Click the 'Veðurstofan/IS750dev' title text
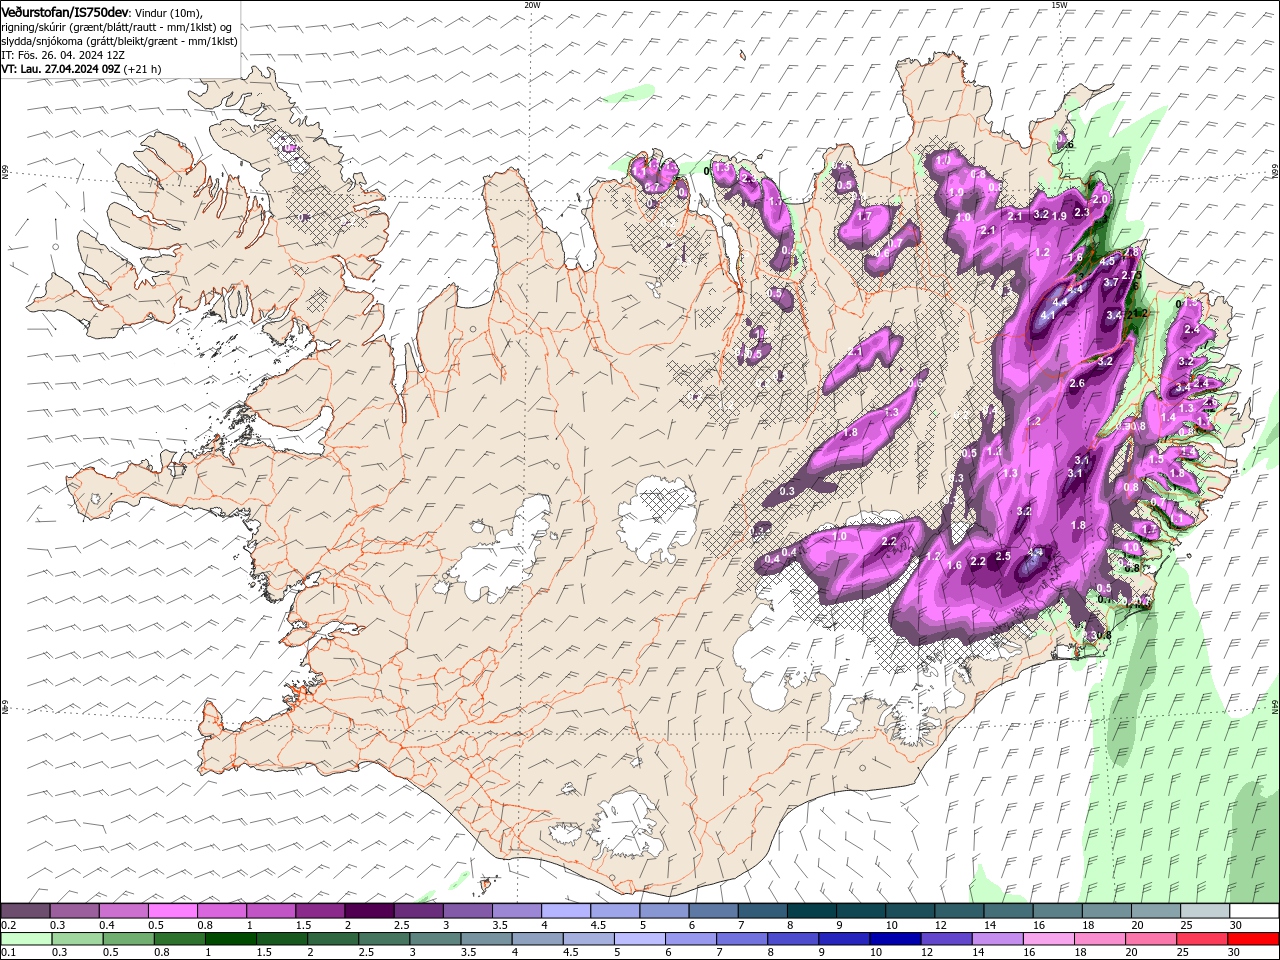The width and height of the screenshot is (1280, 960). (x=65, y=11)
